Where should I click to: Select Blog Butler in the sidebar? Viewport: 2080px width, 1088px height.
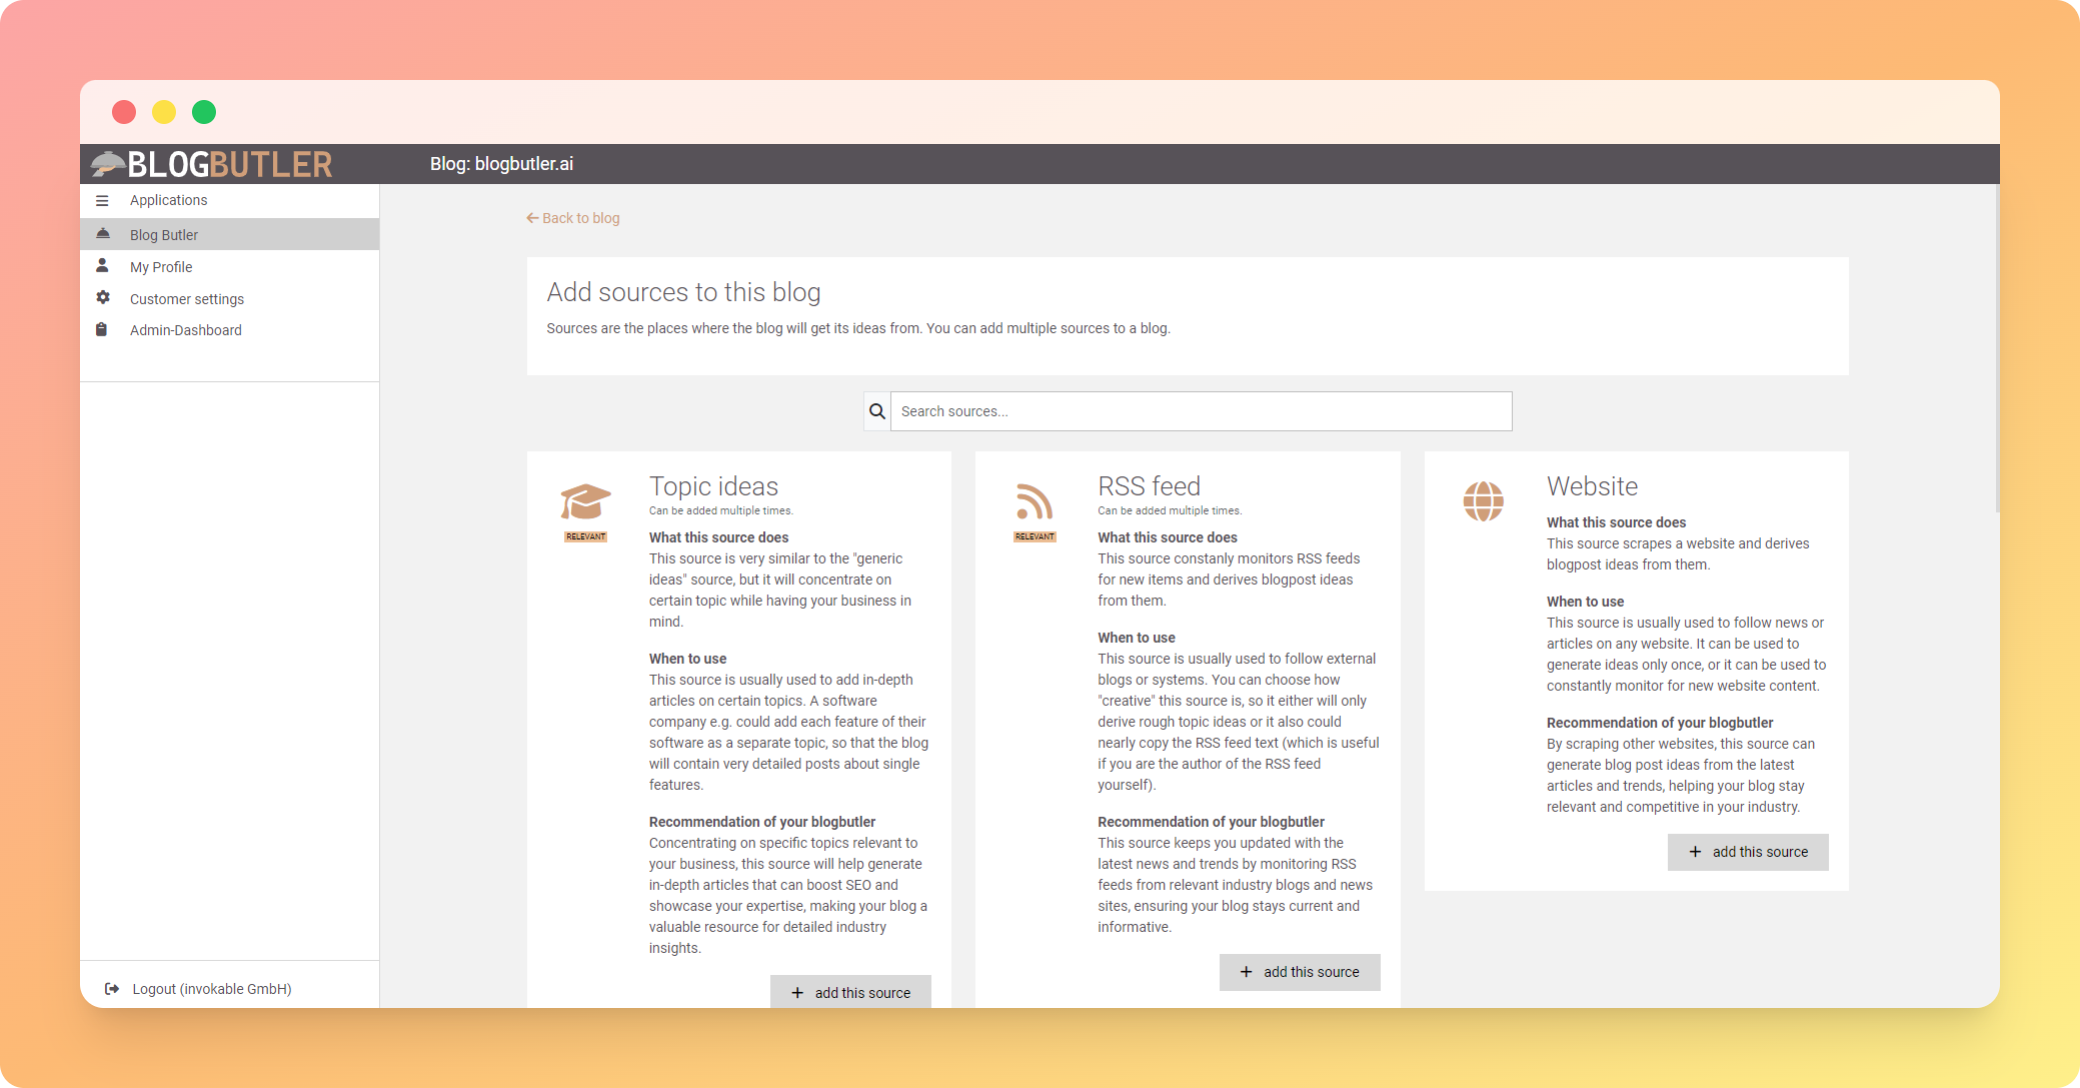click(164, 235)
